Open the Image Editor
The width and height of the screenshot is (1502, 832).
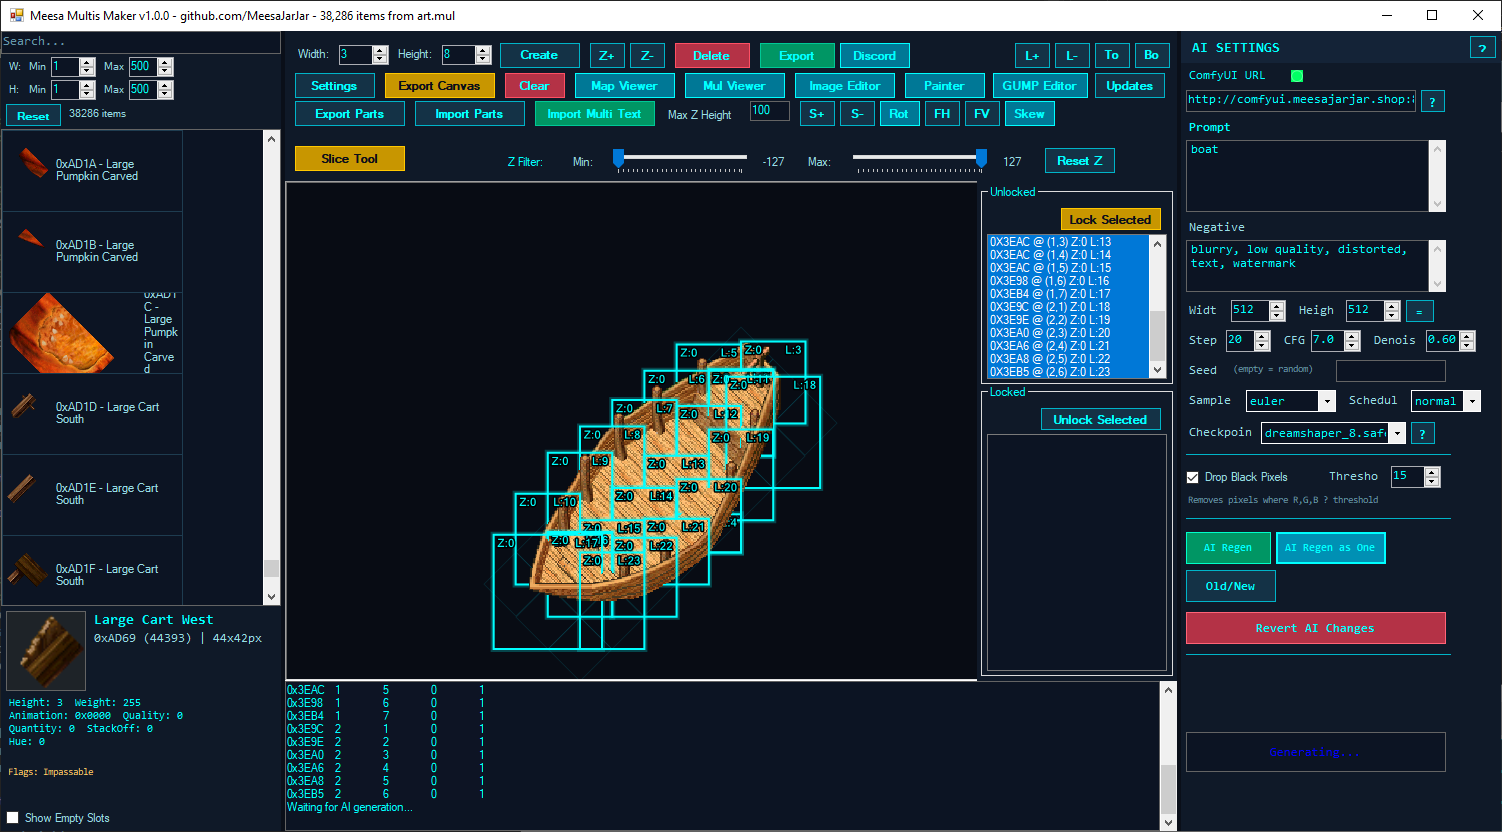pos(845,85)
